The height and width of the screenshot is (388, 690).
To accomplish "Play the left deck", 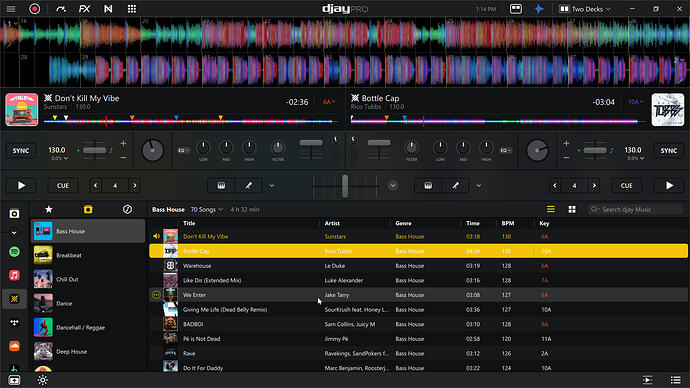I will pyautogui.click(x=21, y=186).
